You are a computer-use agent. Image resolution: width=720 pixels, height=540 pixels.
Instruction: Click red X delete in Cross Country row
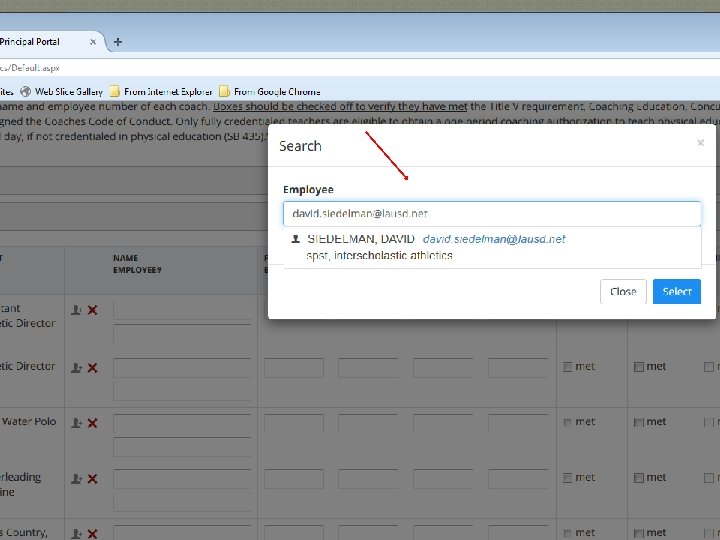tap(92, 534)
